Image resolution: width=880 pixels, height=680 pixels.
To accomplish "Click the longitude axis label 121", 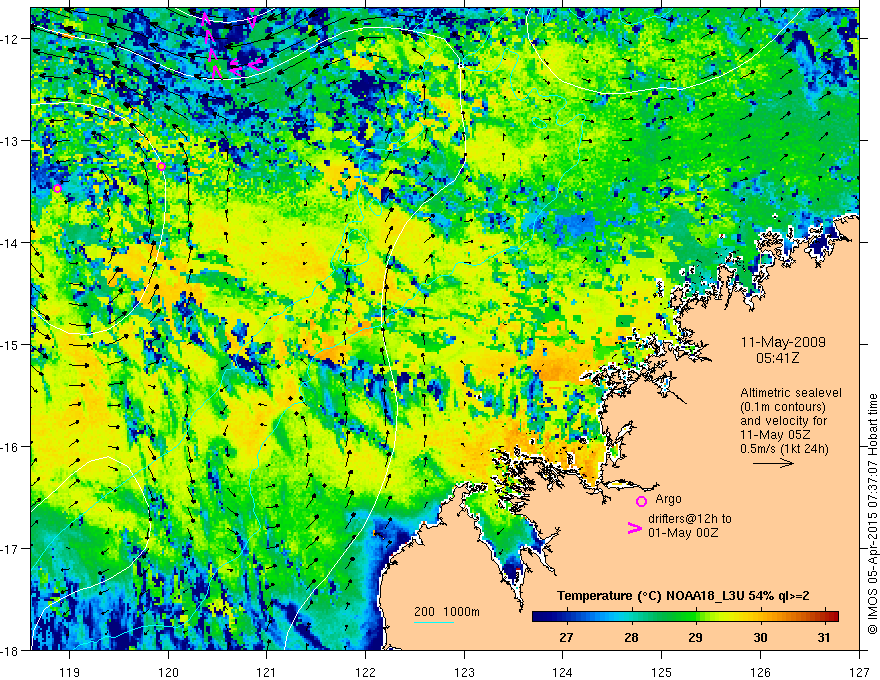I will pyautogui.click(x=267, y=672).
